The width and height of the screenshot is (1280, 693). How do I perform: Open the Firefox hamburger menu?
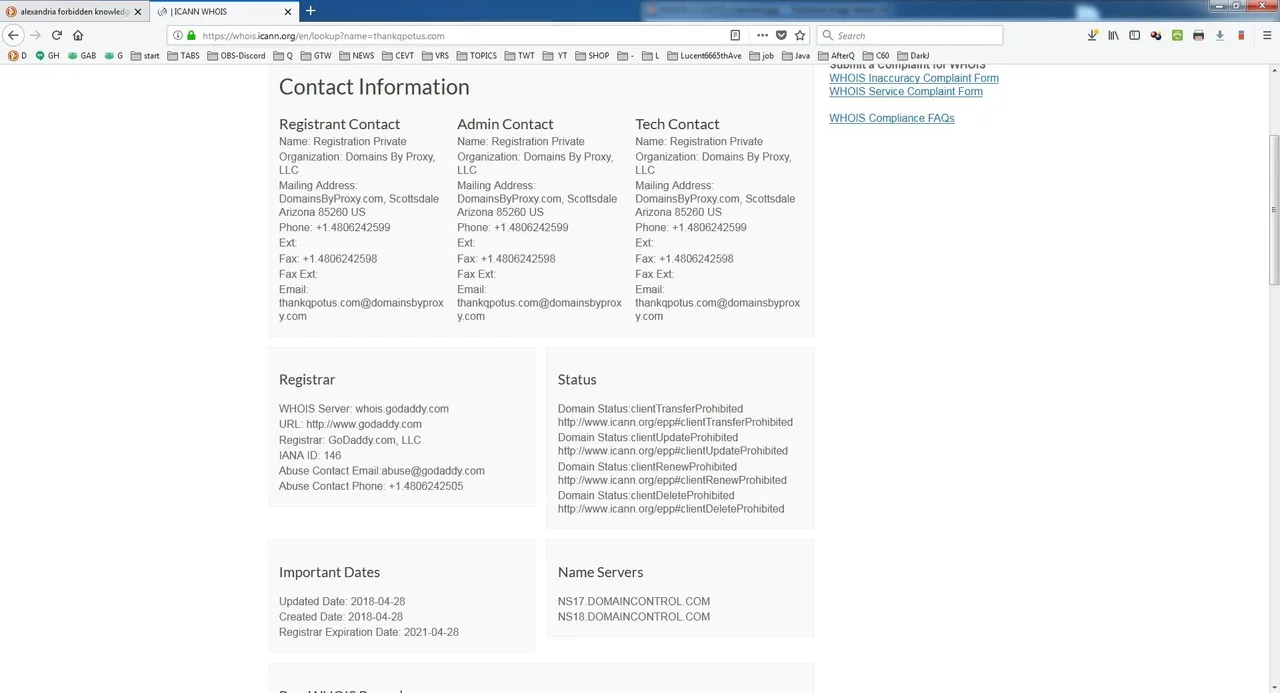point(1267,35)
